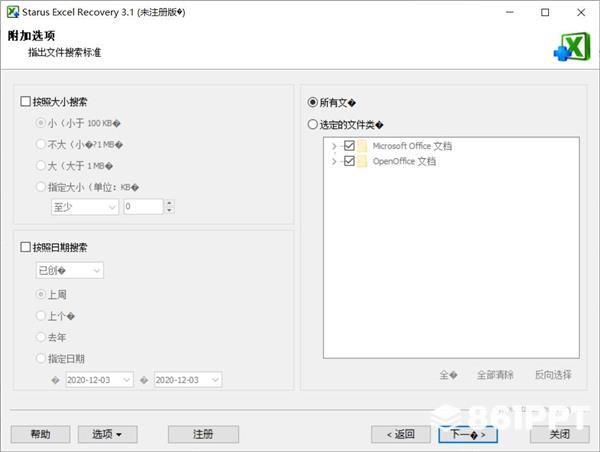Open the start date 2020-12-03 dropdown

99,380
